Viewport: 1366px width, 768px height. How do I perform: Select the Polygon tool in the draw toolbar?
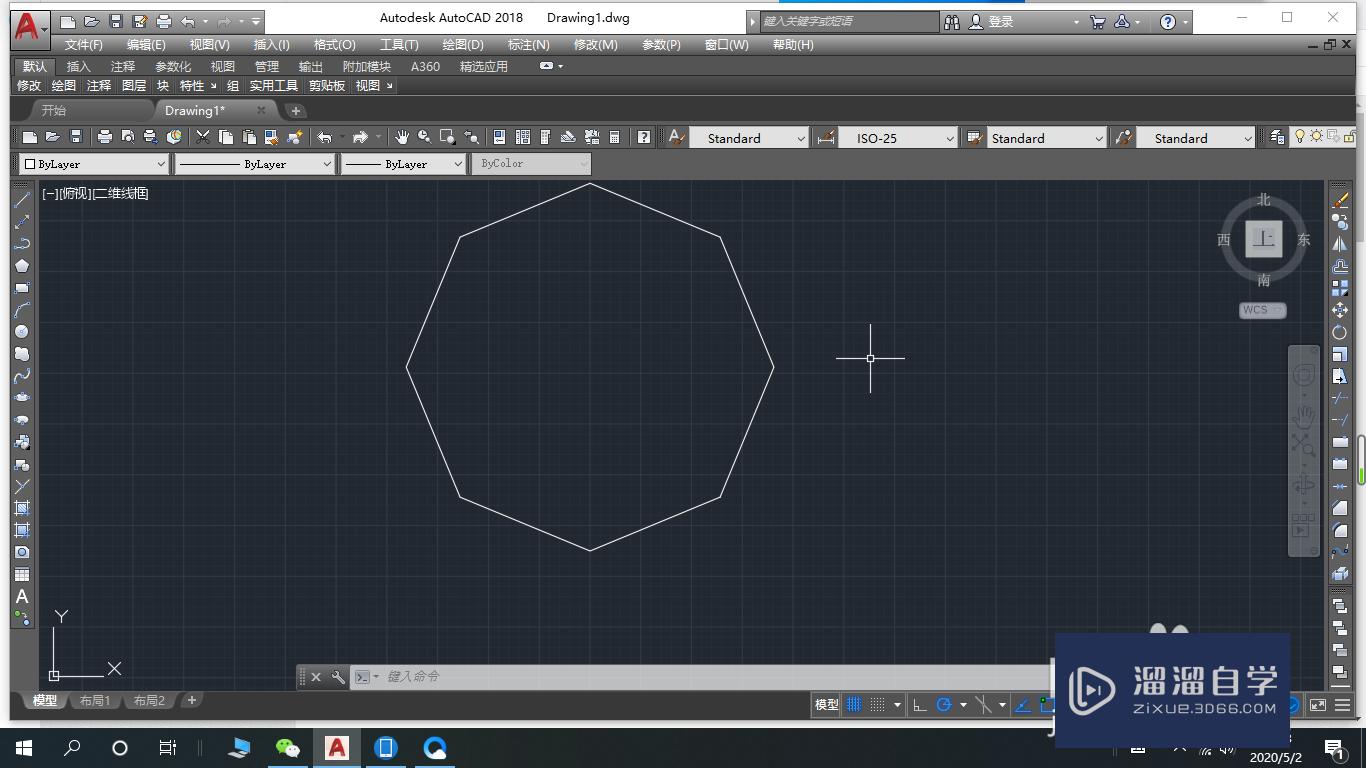[x=22, y=266]
